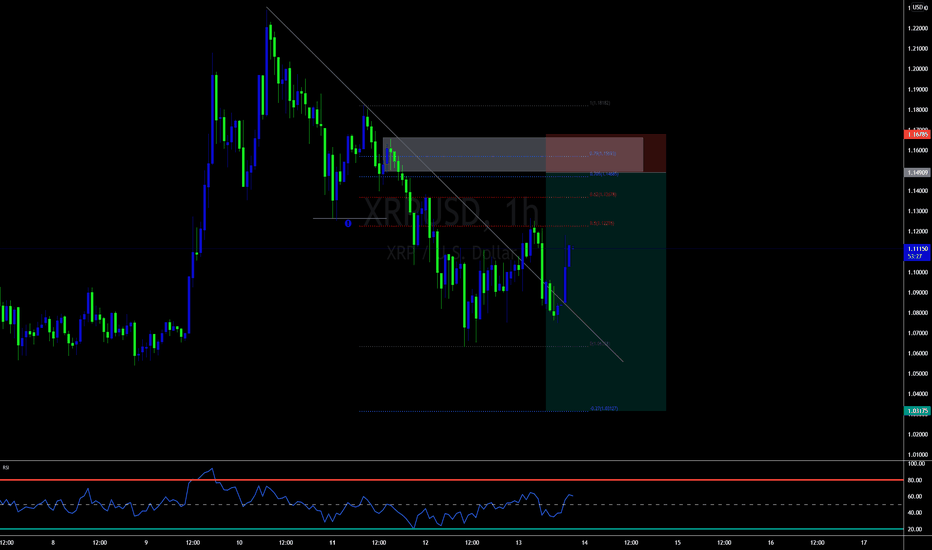932x550 pixels.
Task: Click the 1.20000 price axis label
Action: pyautogui.click(x=918, y=69)
